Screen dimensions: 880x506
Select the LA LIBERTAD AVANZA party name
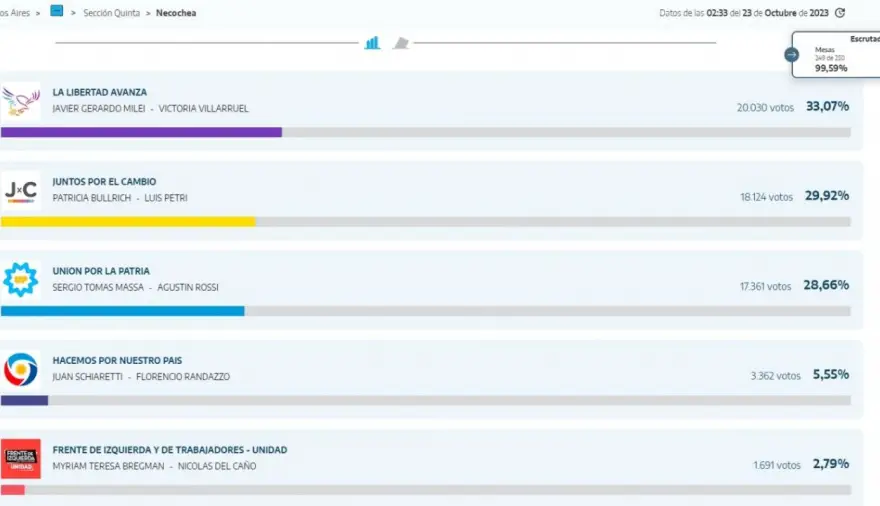click(x=100, y=92)
